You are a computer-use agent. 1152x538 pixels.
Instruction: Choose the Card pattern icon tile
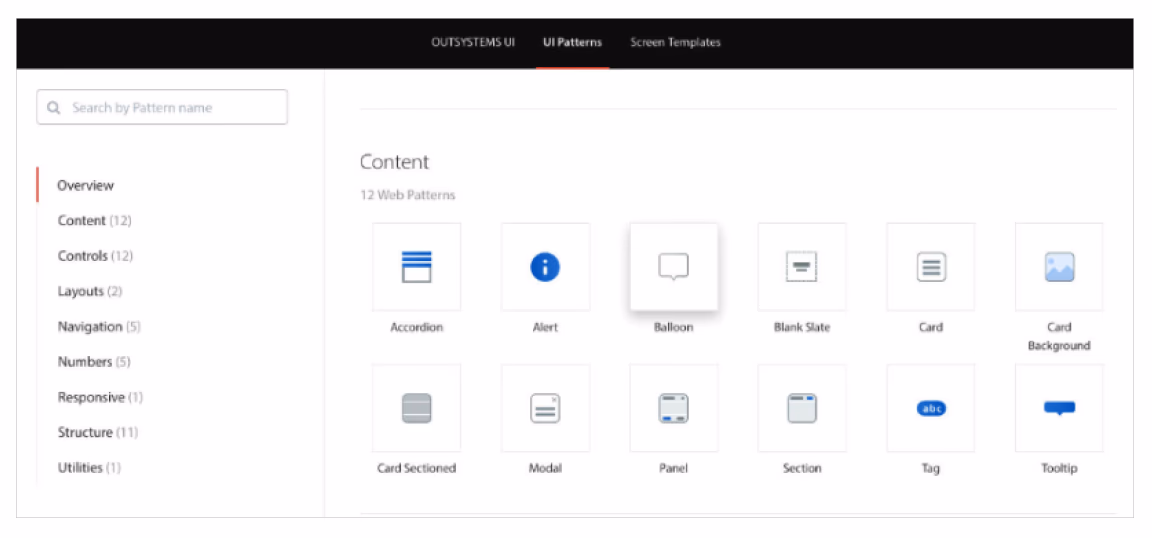(x=931, y=267)
